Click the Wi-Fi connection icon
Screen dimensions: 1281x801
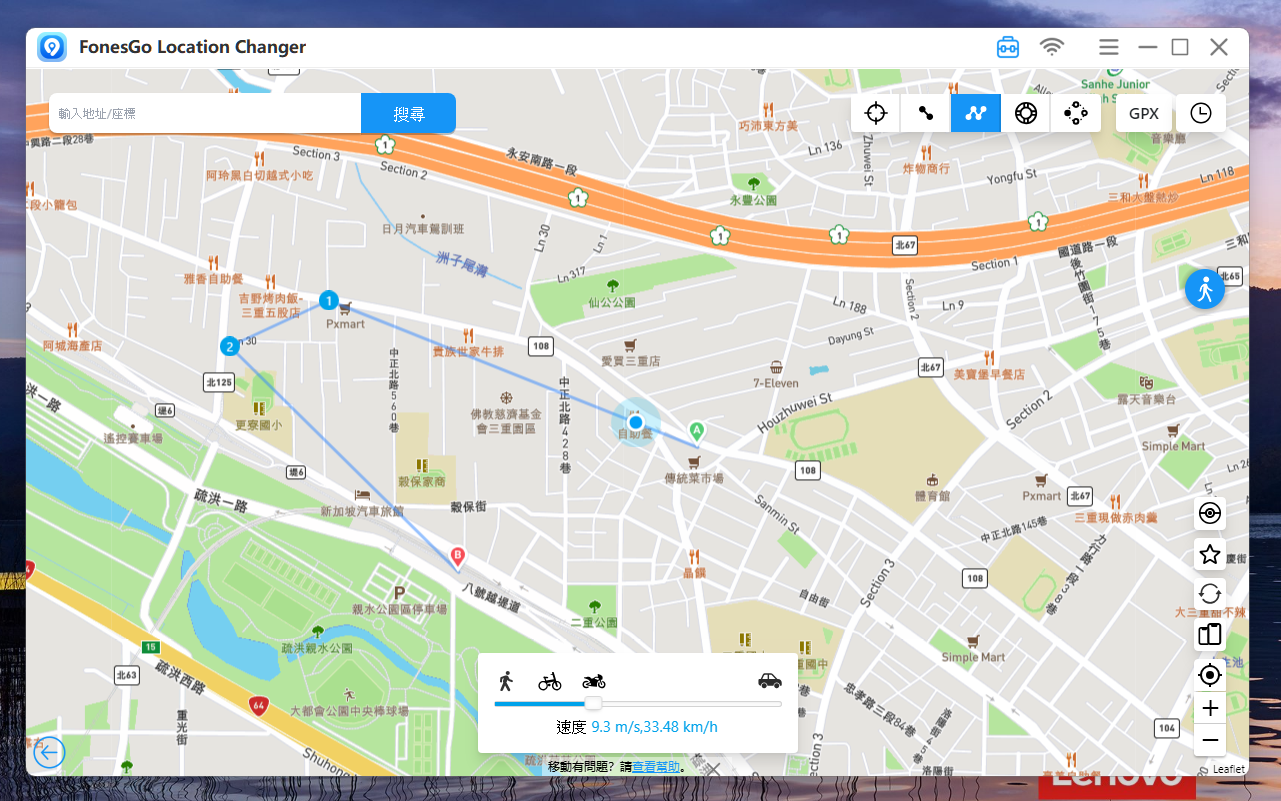tap(1051, 47)
